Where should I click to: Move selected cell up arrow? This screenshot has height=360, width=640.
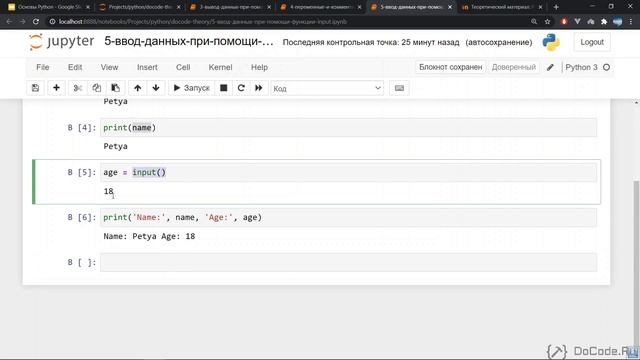(138, 88)
